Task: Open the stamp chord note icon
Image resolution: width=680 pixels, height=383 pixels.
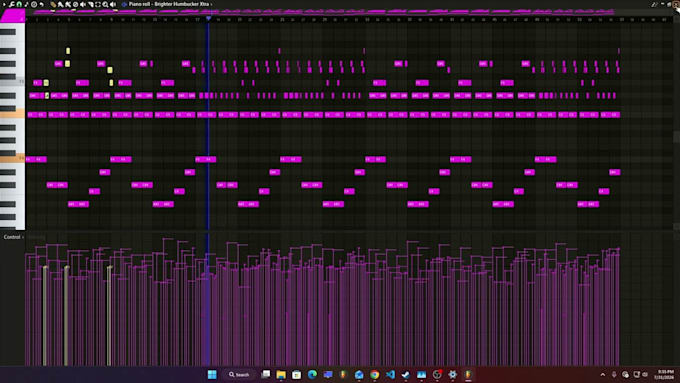Action: pyautogui.click(x=26, y=4)
